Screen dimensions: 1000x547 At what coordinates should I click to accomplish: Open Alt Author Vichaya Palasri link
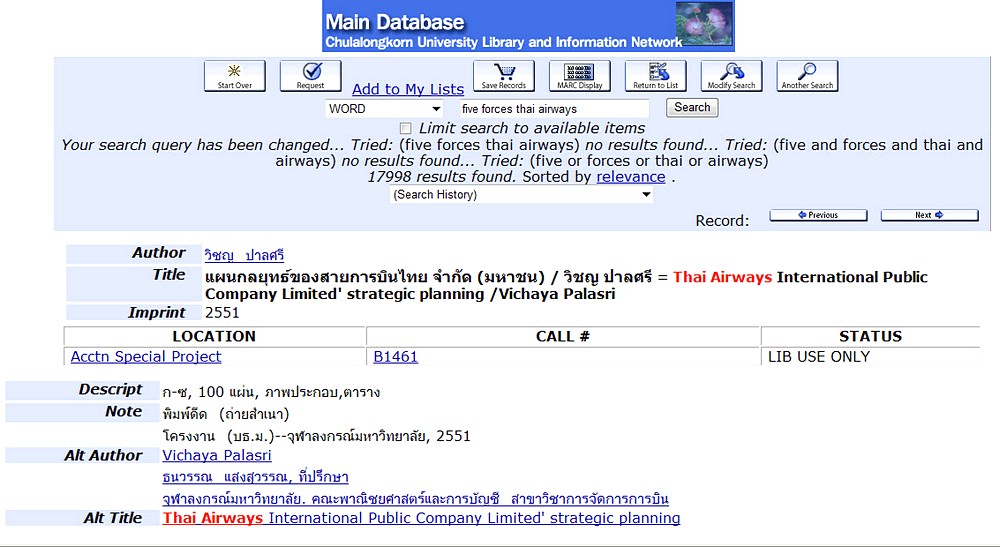(x=217, y=455)
